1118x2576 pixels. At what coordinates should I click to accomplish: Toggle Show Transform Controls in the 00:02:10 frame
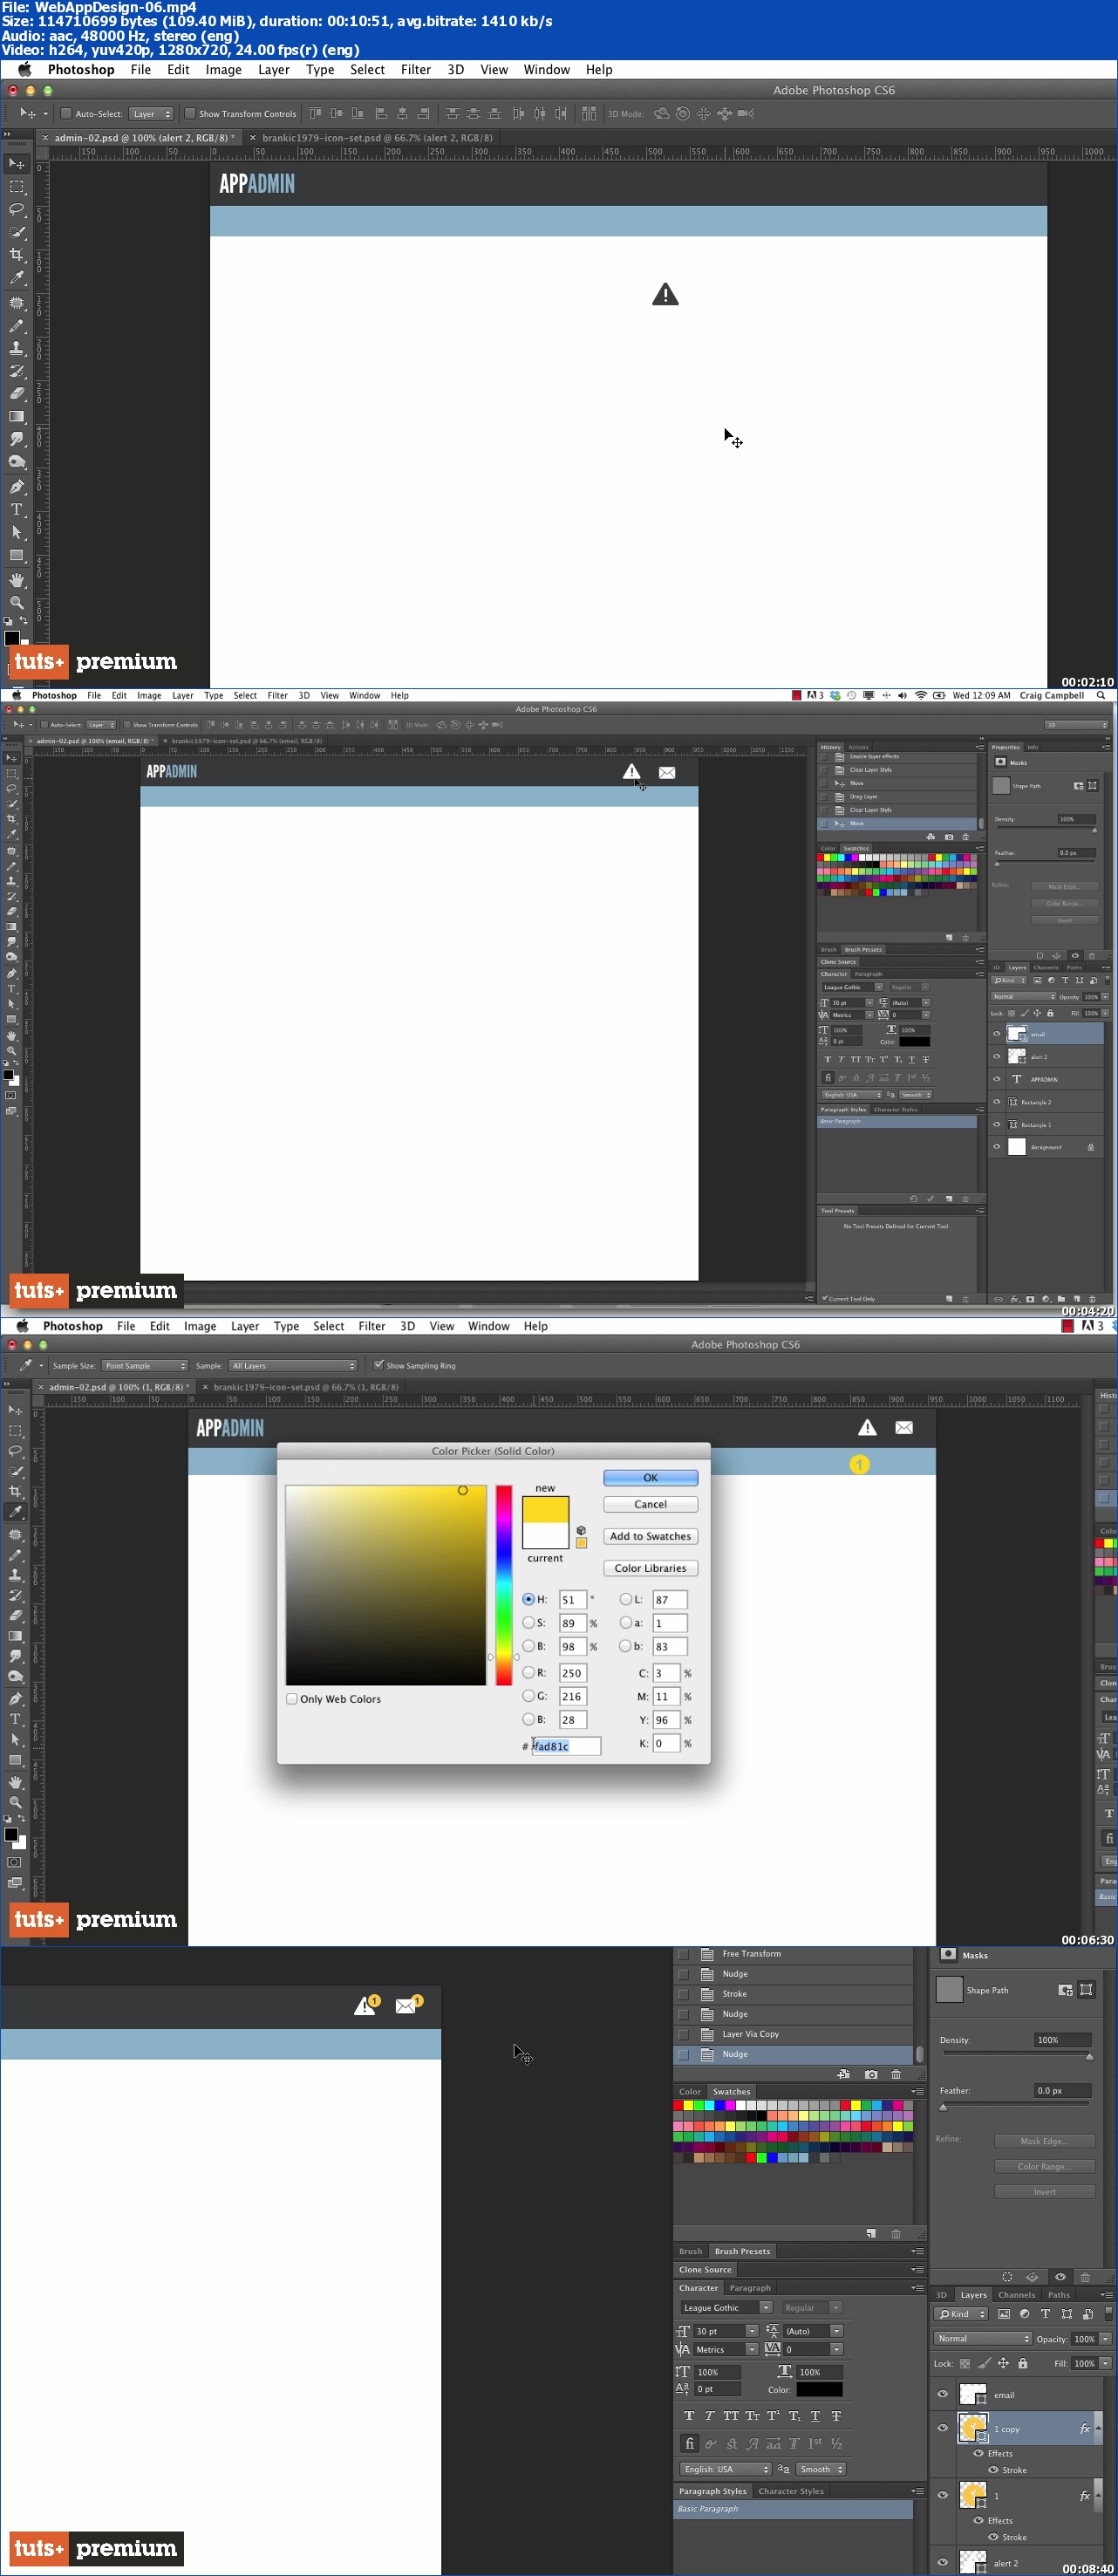(x=190, y=113)
